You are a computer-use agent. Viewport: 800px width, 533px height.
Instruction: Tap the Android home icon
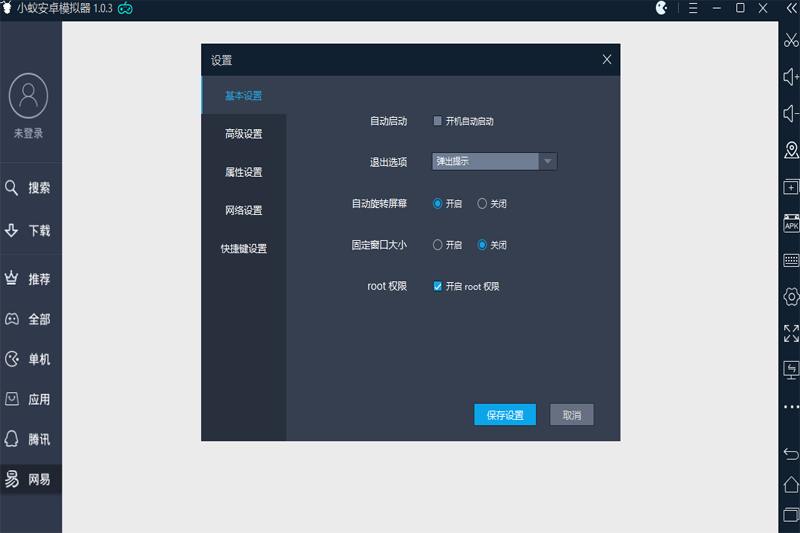click(791, 485)
